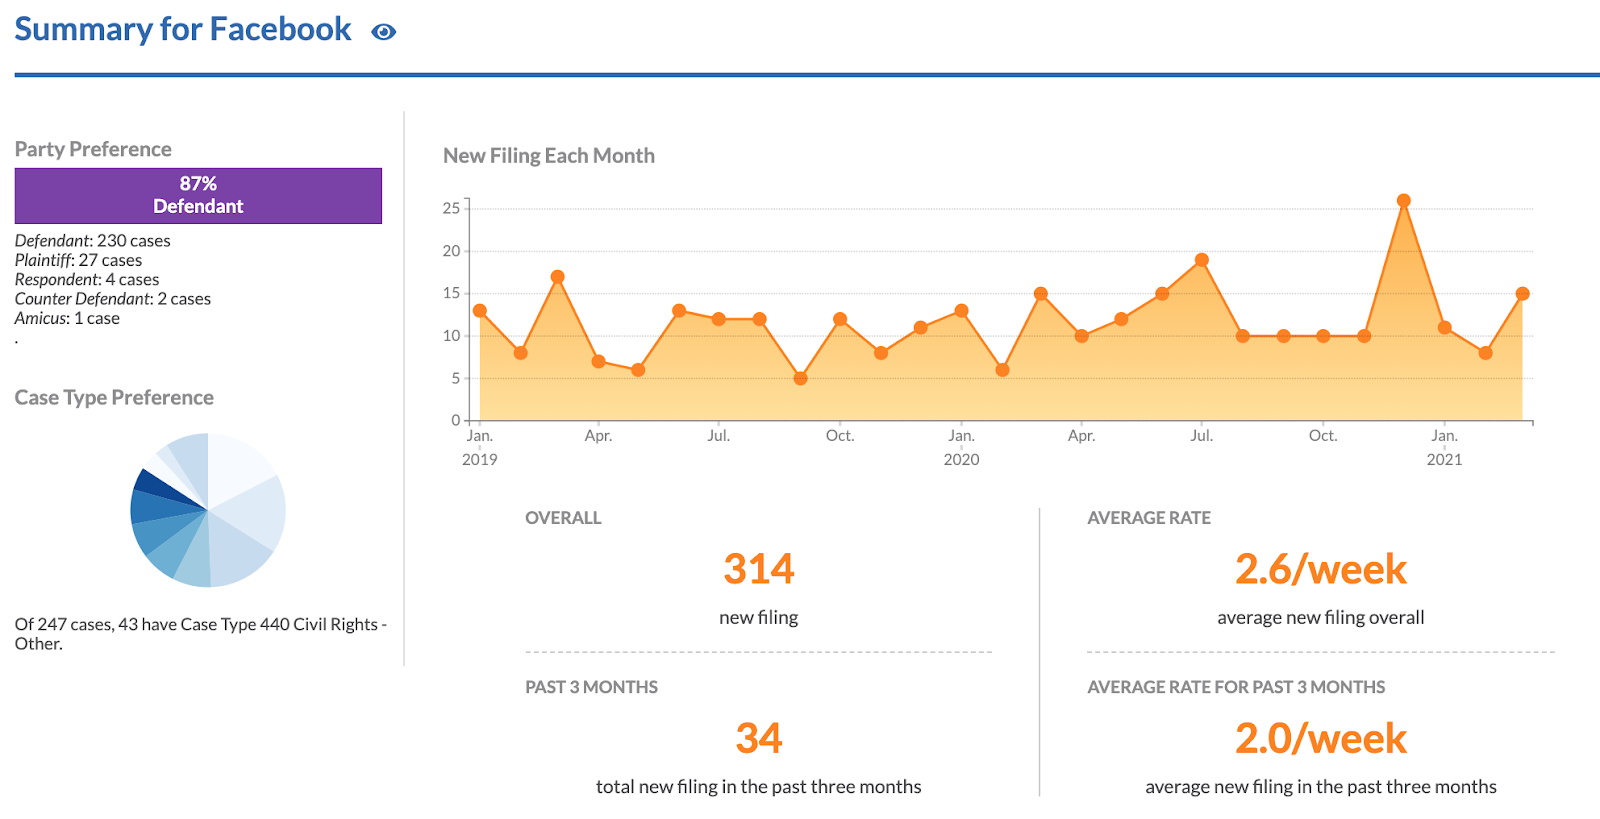Click the peak data point near 26 filings
This screenshot has width=1600, height=819.
1403,201
